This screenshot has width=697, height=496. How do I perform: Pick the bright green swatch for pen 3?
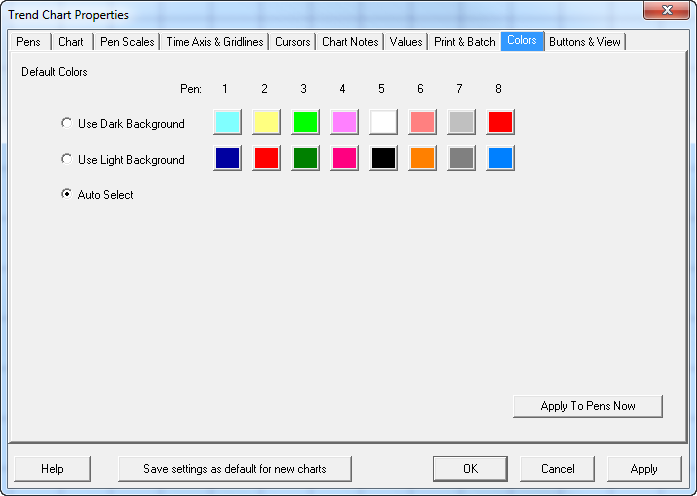[306, 123]
